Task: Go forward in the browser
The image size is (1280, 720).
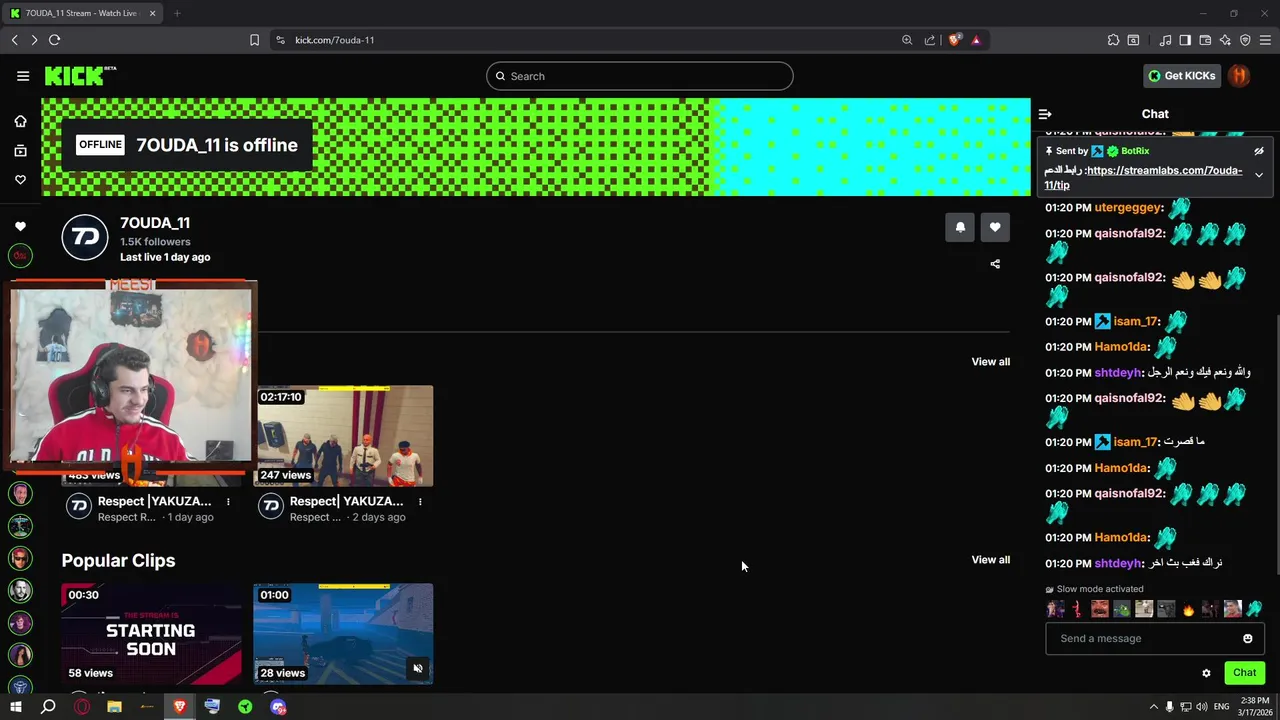Action: pos(34,40)
